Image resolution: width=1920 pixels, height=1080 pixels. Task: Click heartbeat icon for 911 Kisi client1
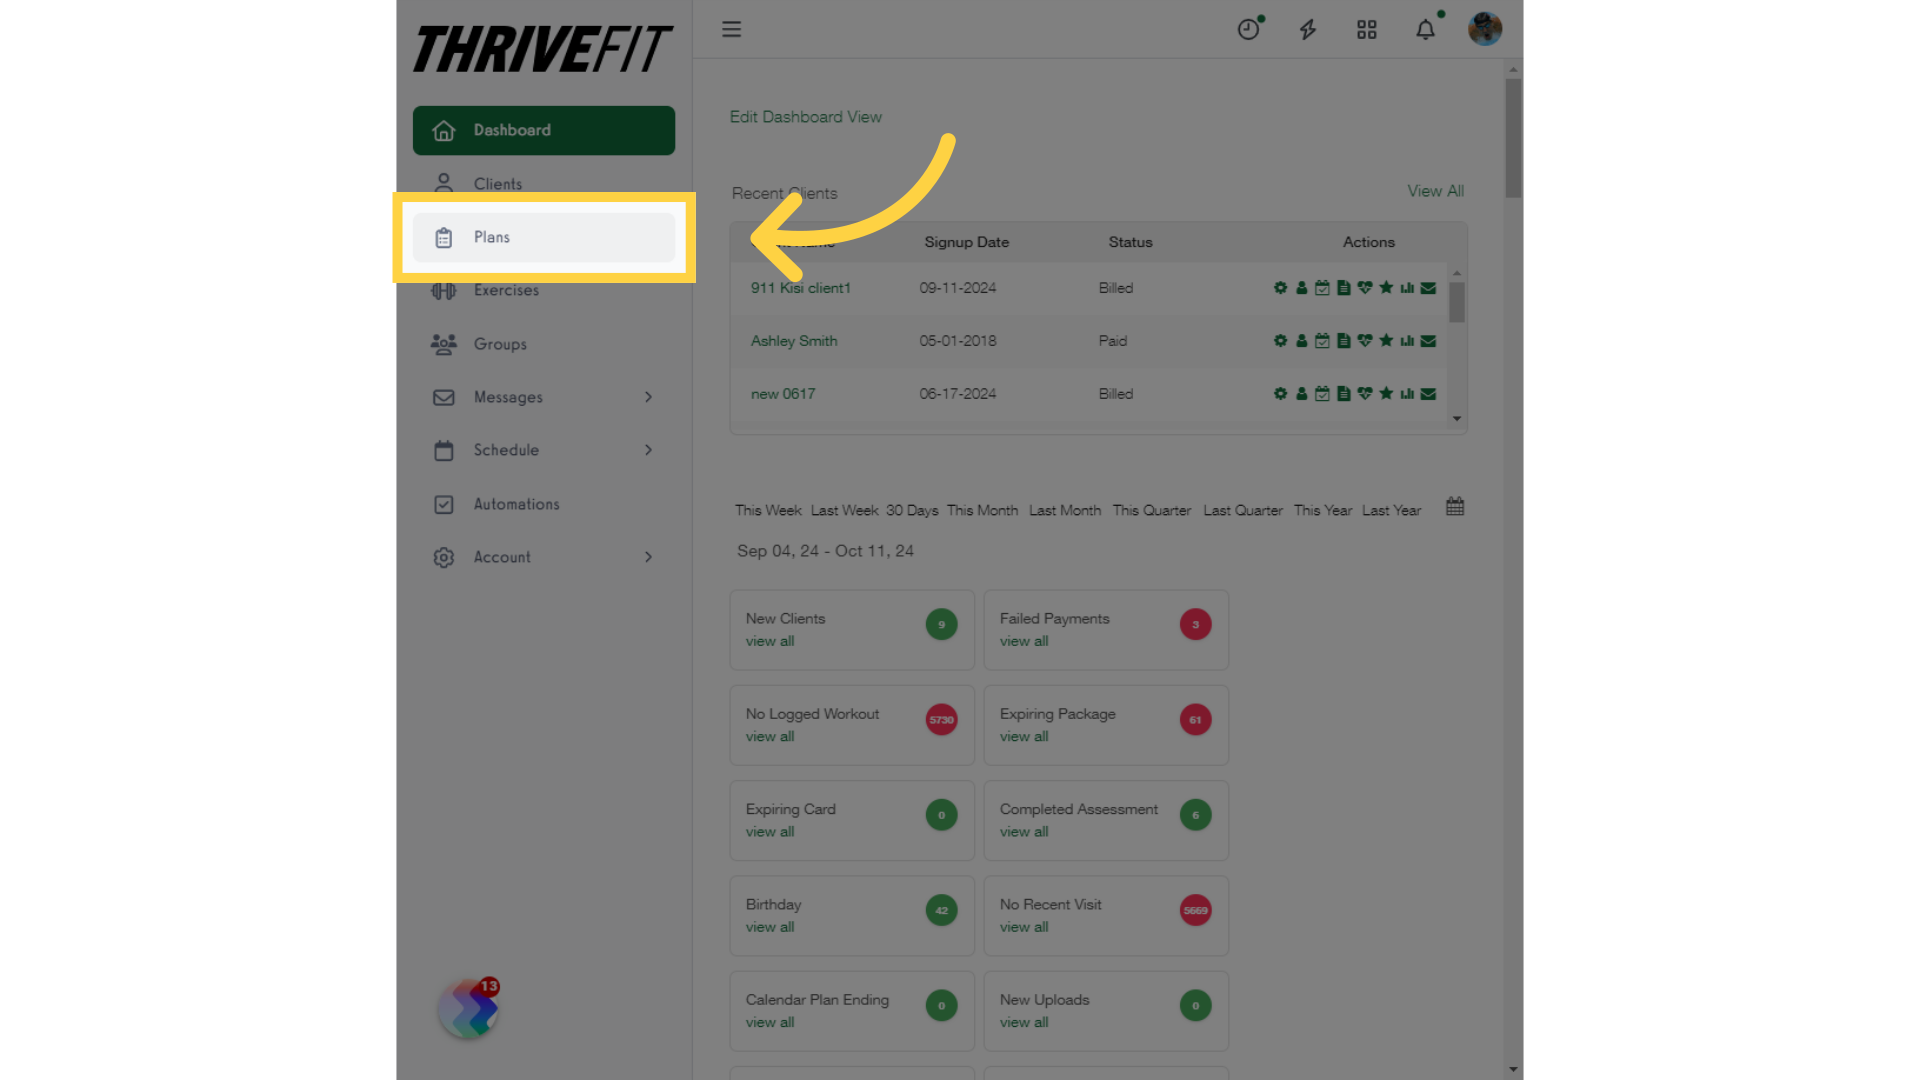pos(1365,288)
